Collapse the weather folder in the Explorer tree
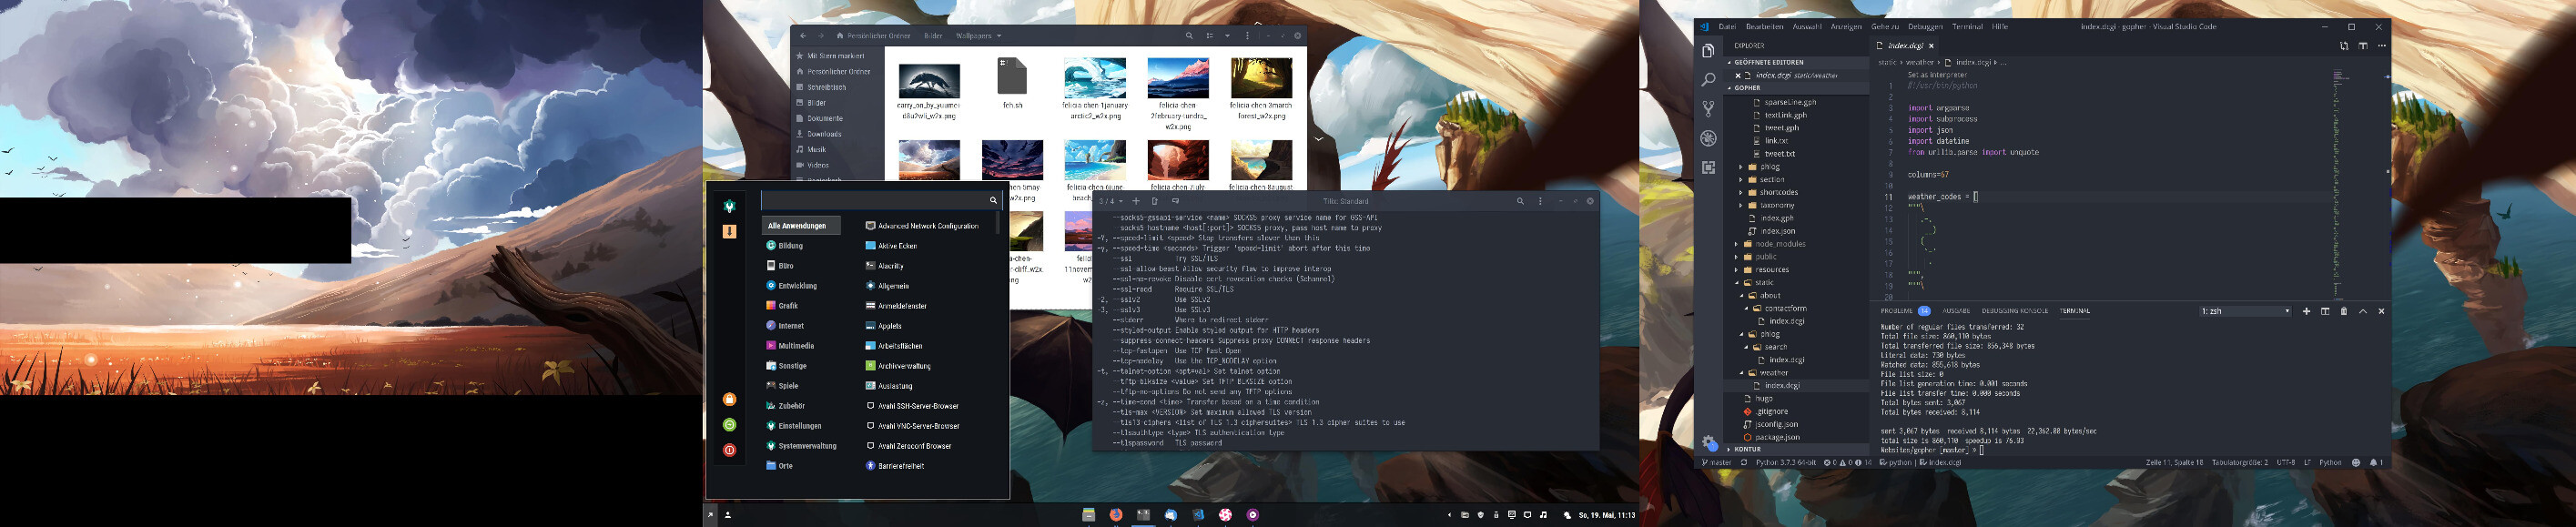The width and height of the screenshot is (2576, 527). pos(1773,373)
